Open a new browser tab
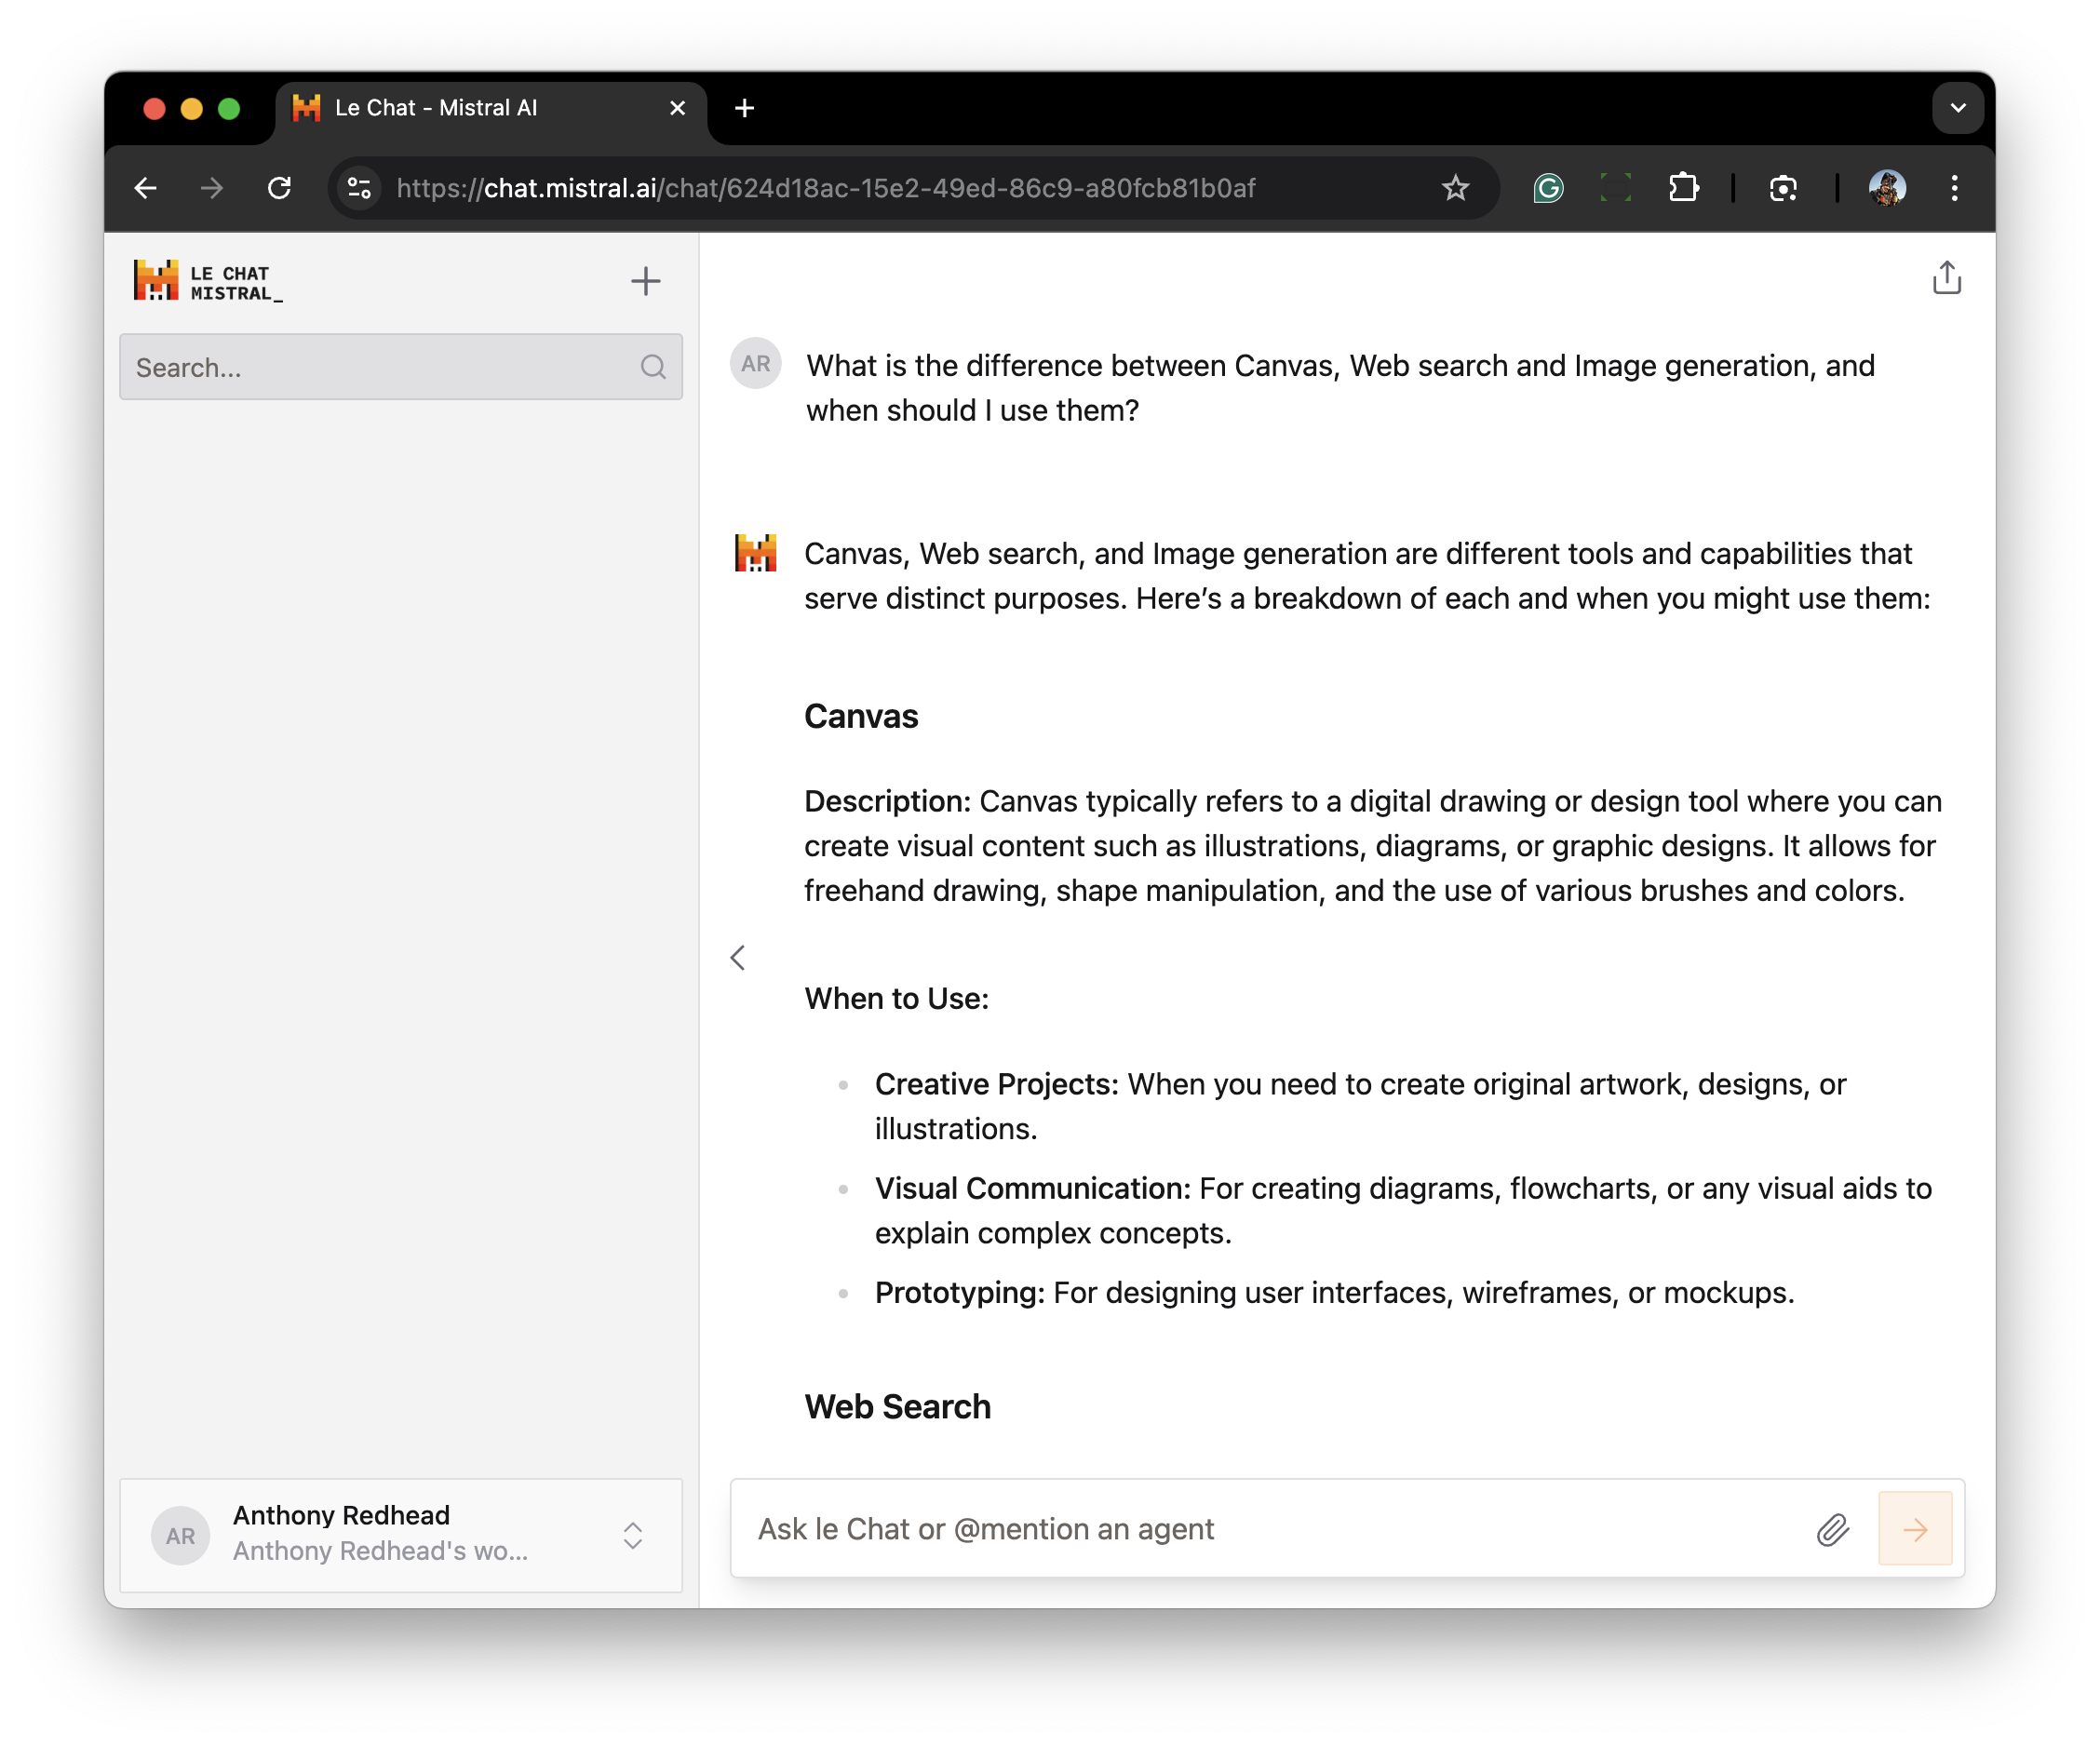2100x1746 pixels. pos(744,108)
